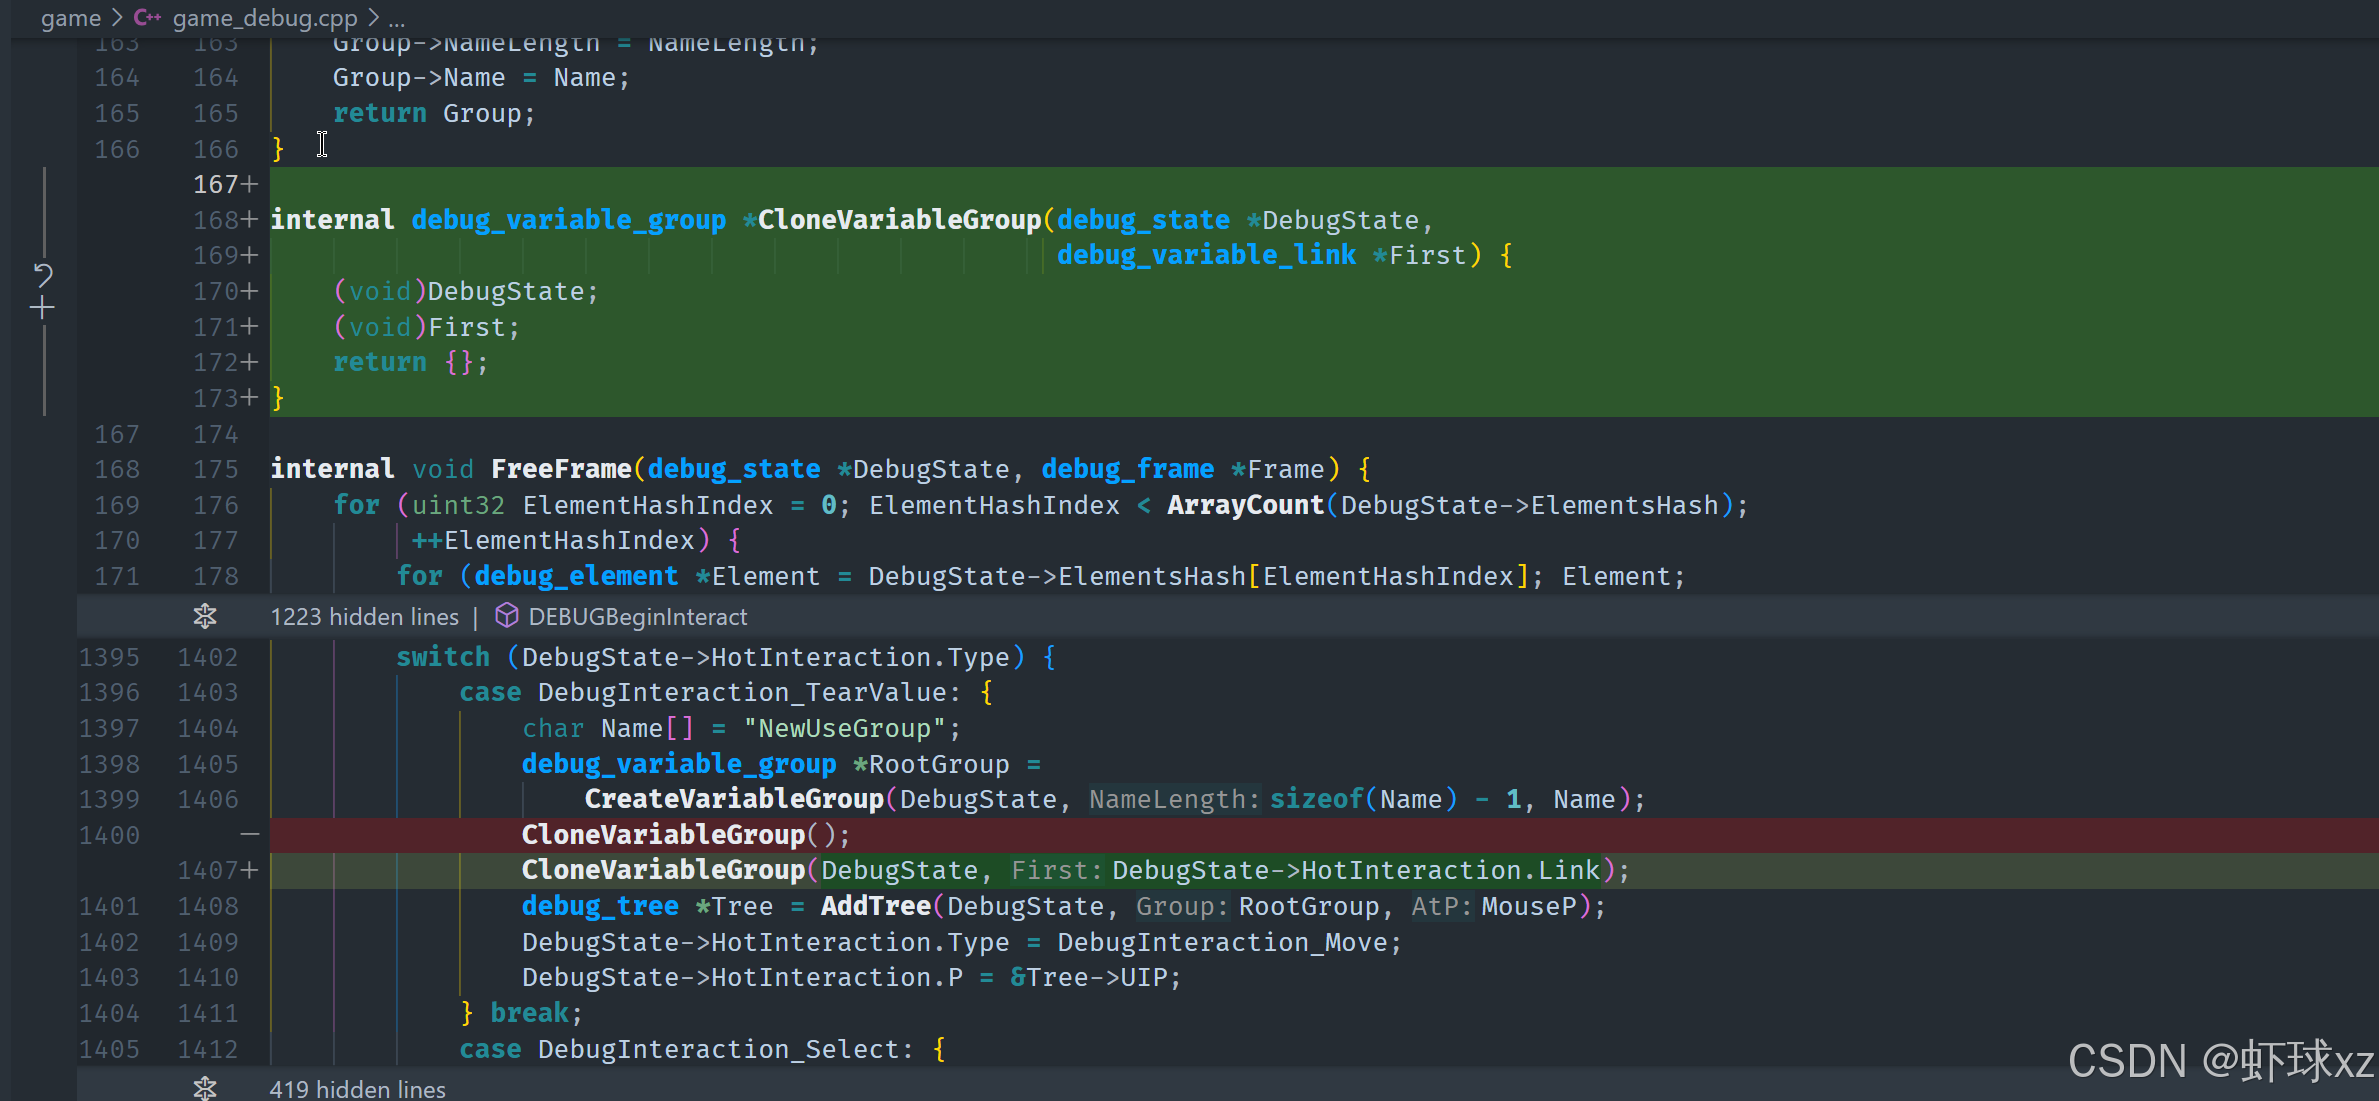The height and width of the screenshot is (1101, 2379).
Task: Expand the breadcrumb ellipsis symbol
Action: (x=397, y=18)
